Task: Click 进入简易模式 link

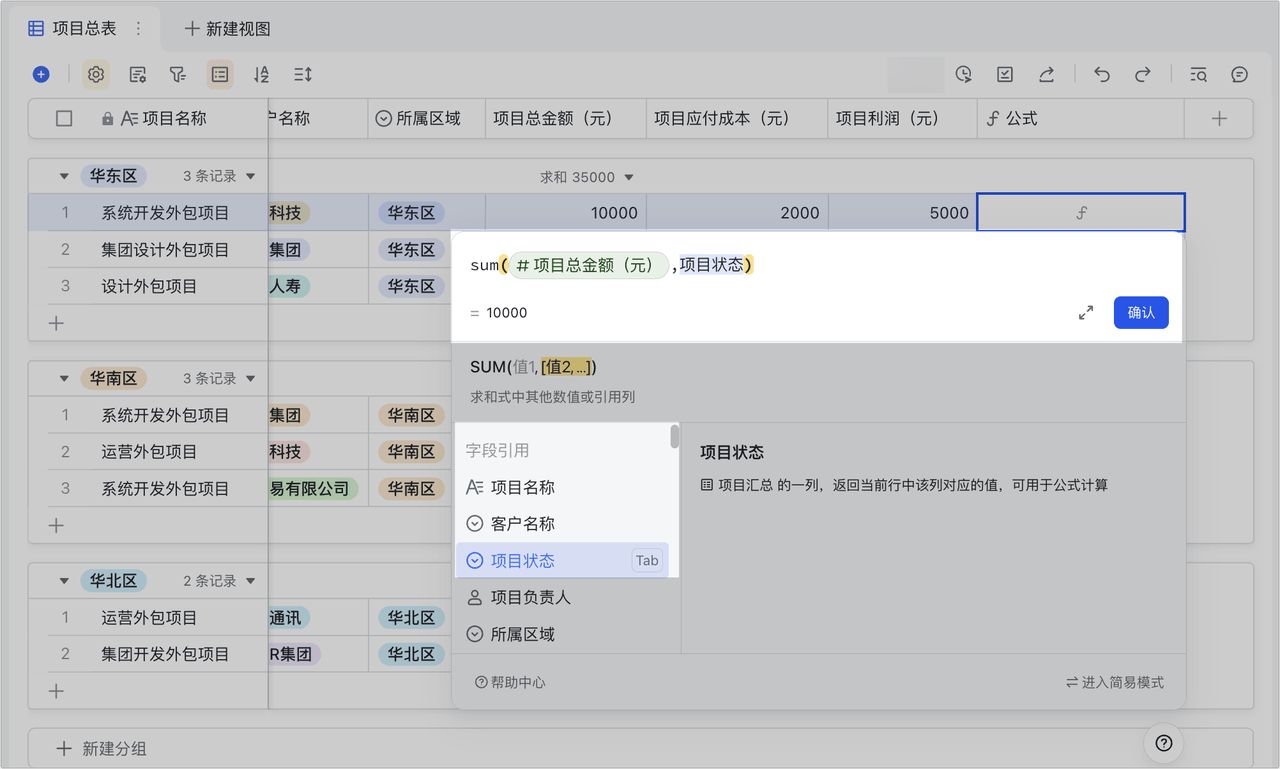Action: click(x=1115, y=683)
